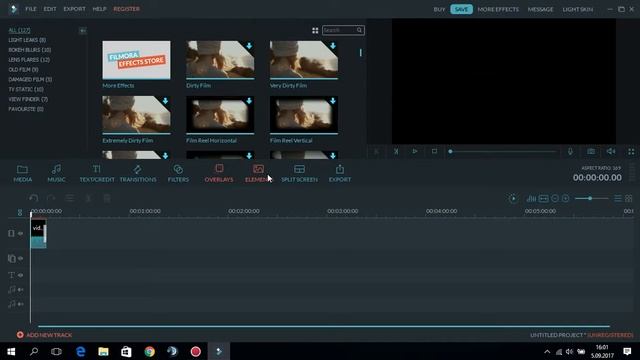Click the overlay list scrollbar
Screen dimensions: 640x360
click(x=360, y=53)
